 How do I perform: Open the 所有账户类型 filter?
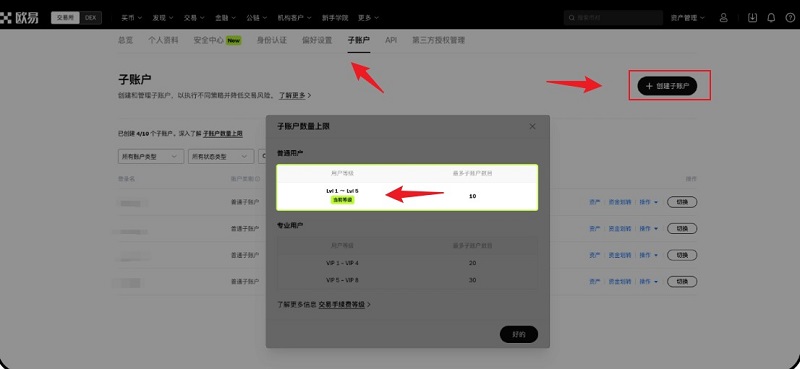click(x=151, y=157)
